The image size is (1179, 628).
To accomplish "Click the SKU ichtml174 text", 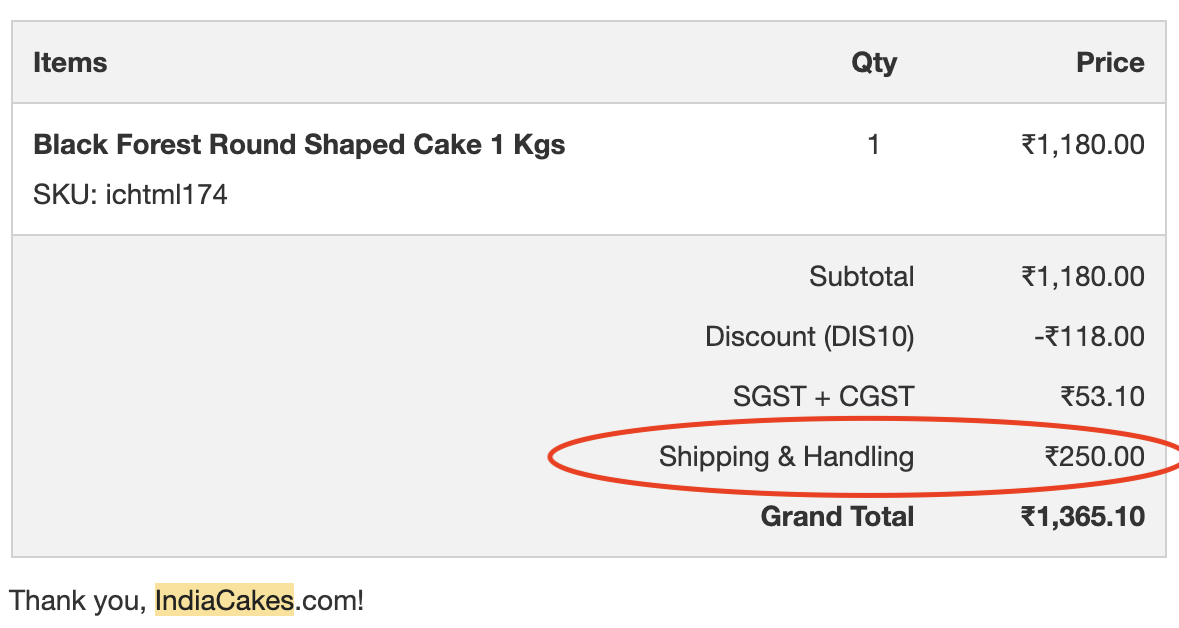I will (130, 194).
